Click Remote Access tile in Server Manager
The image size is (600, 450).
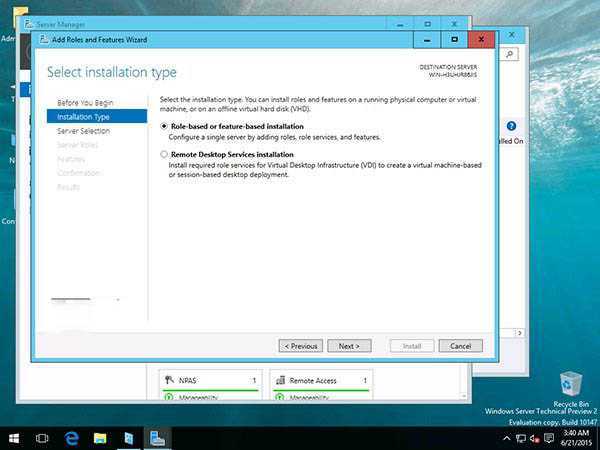[321, 385]
